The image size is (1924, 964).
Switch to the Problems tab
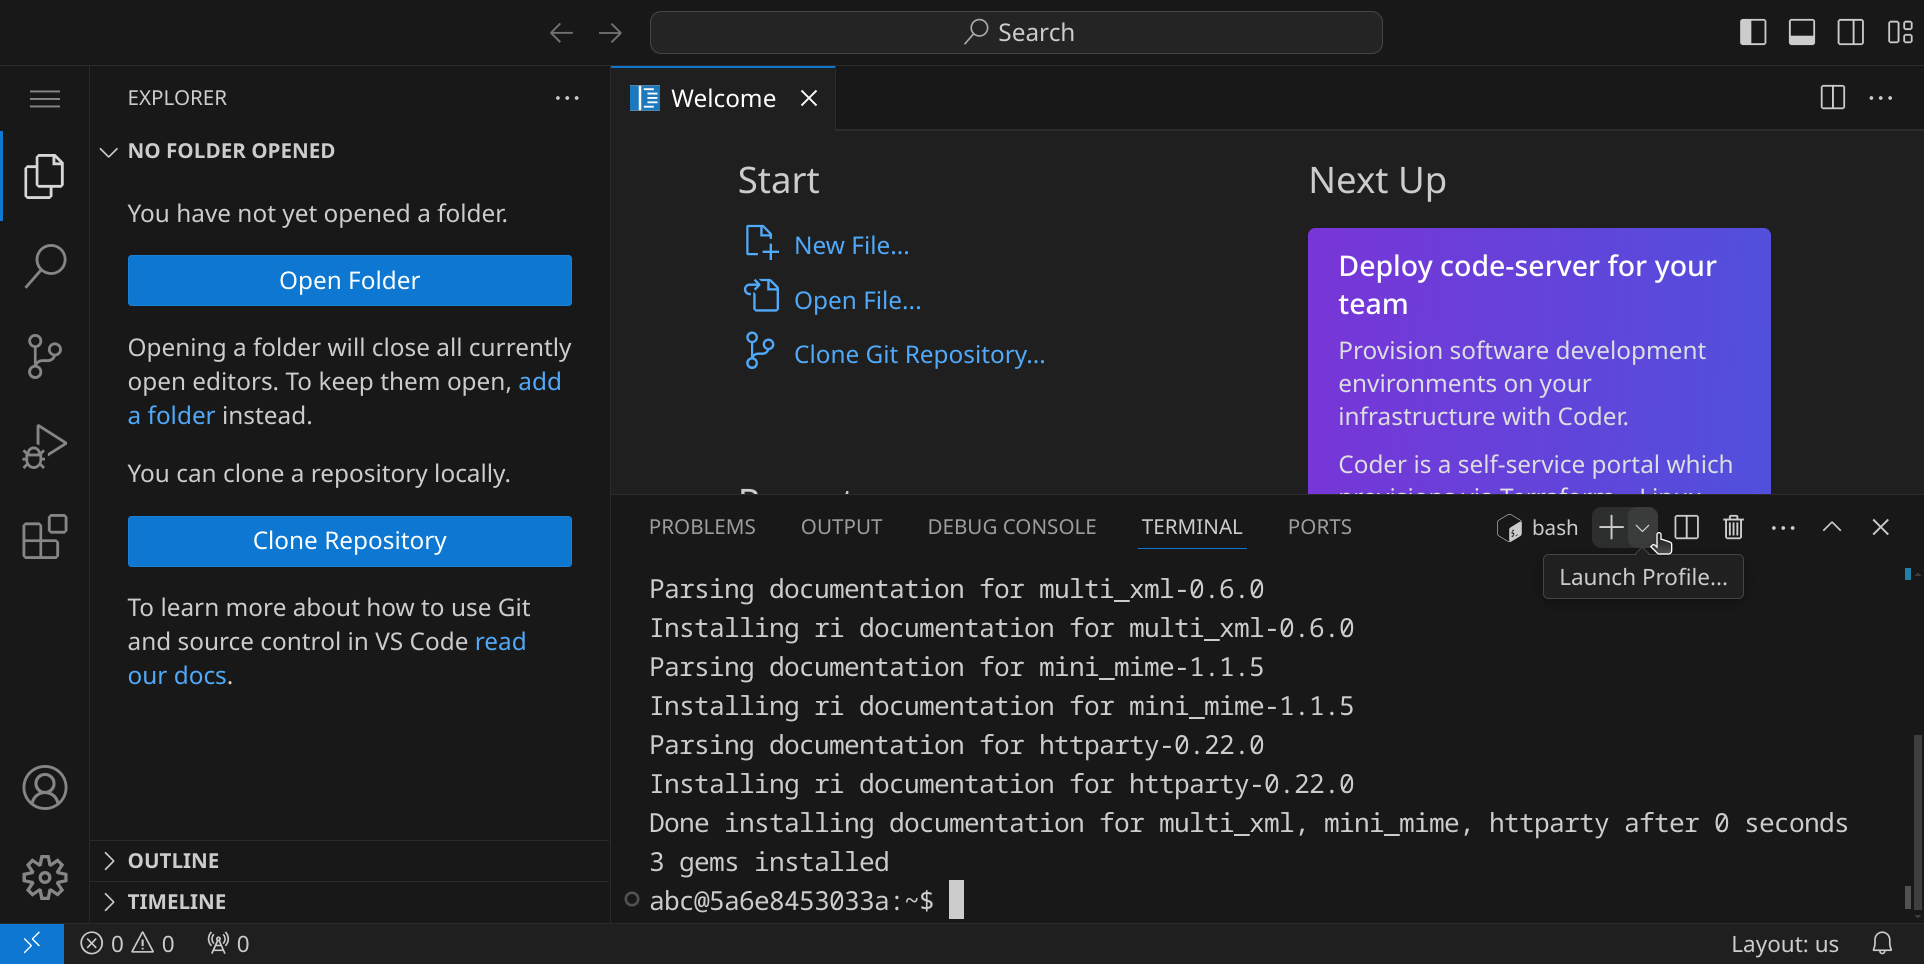tap(702, 527)
